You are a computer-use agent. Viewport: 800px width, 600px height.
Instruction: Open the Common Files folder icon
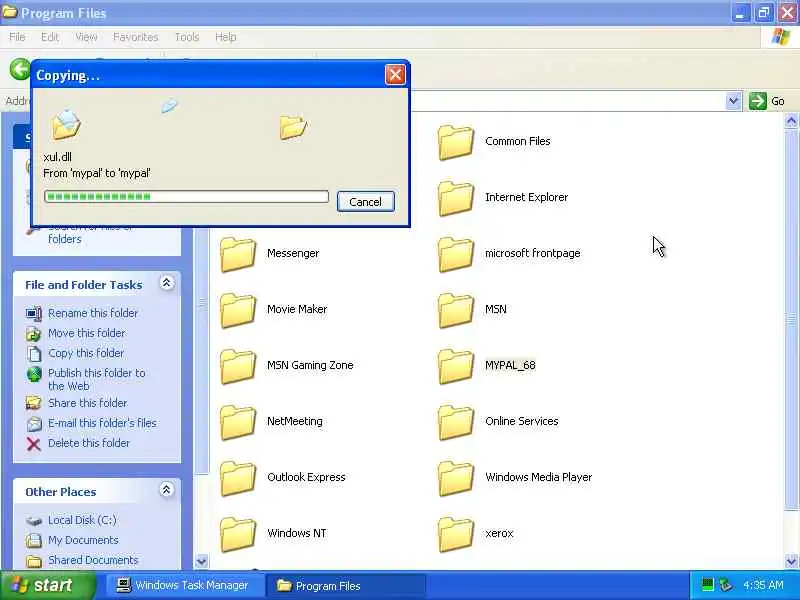tap(456, 142)
